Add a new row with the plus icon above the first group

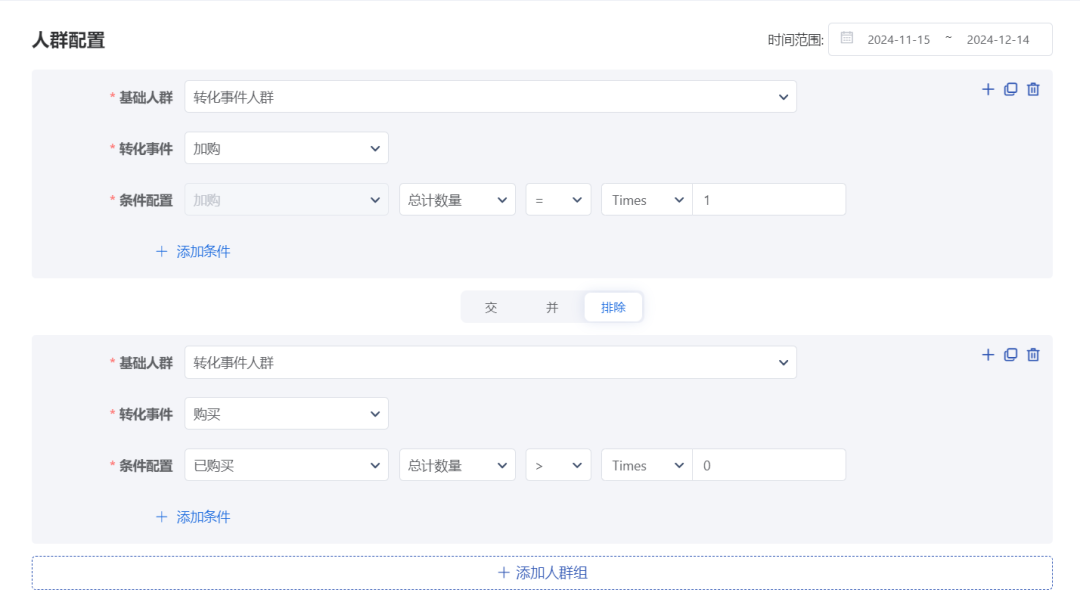(987, 89)
